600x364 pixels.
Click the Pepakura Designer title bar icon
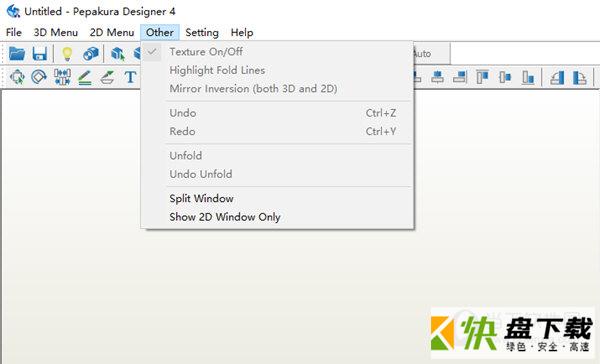(13, 11)
